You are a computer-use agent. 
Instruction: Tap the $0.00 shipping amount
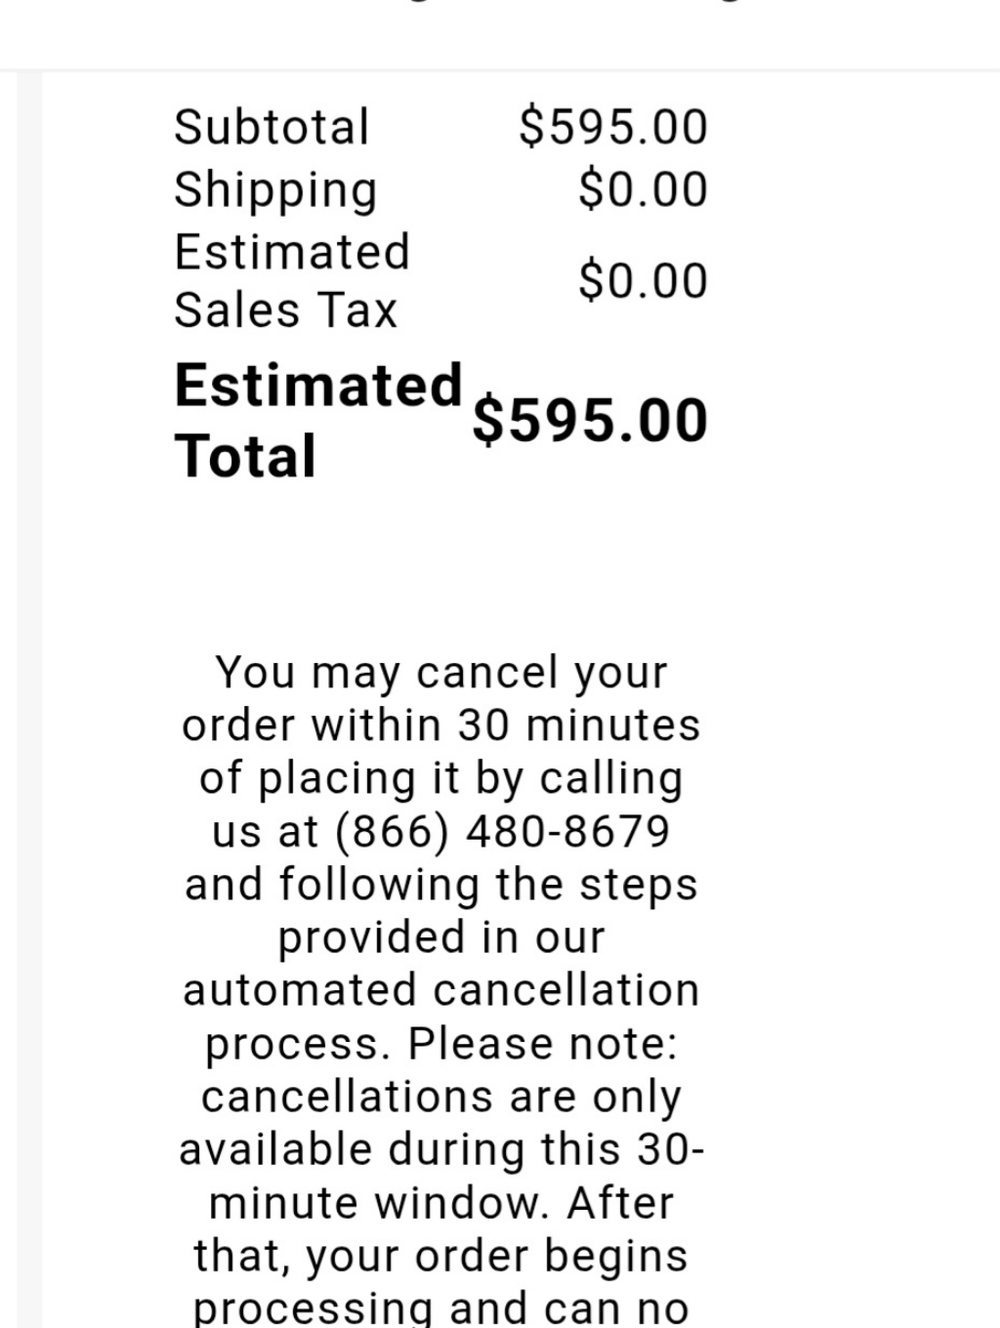coord(643,190)
